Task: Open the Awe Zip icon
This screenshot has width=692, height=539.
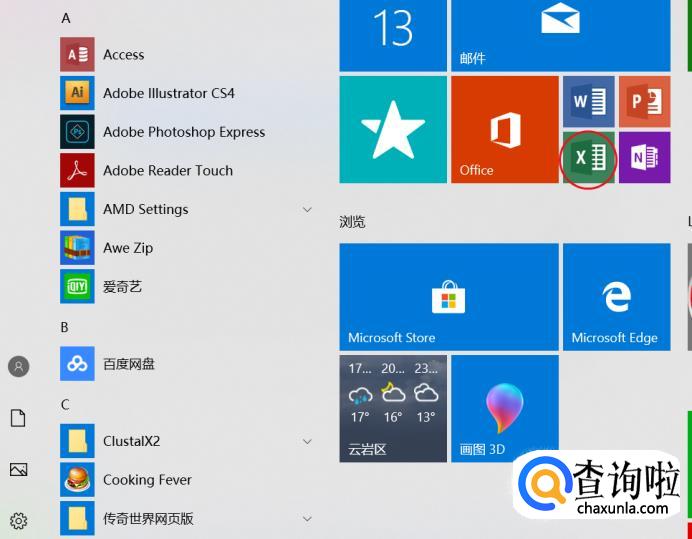Action: (77, 248)
